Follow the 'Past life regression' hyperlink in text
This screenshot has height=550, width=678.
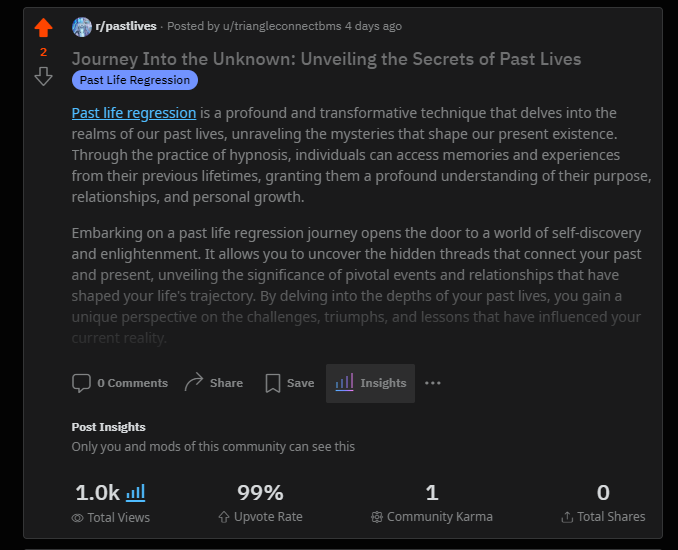tap(134, 113)
